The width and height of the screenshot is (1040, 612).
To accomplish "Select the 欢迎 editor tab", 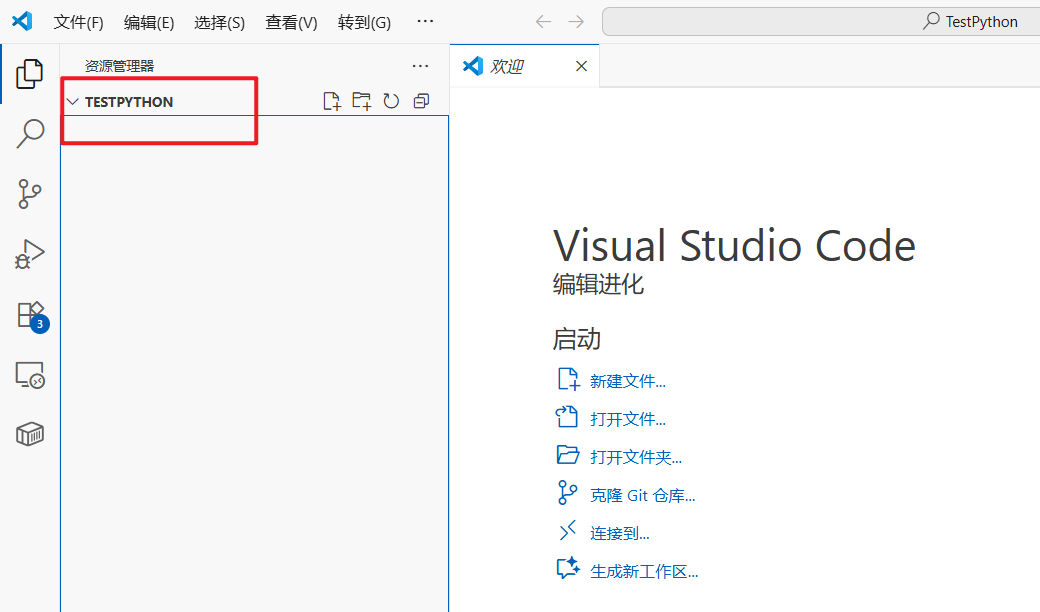I will tap(524, 66).
